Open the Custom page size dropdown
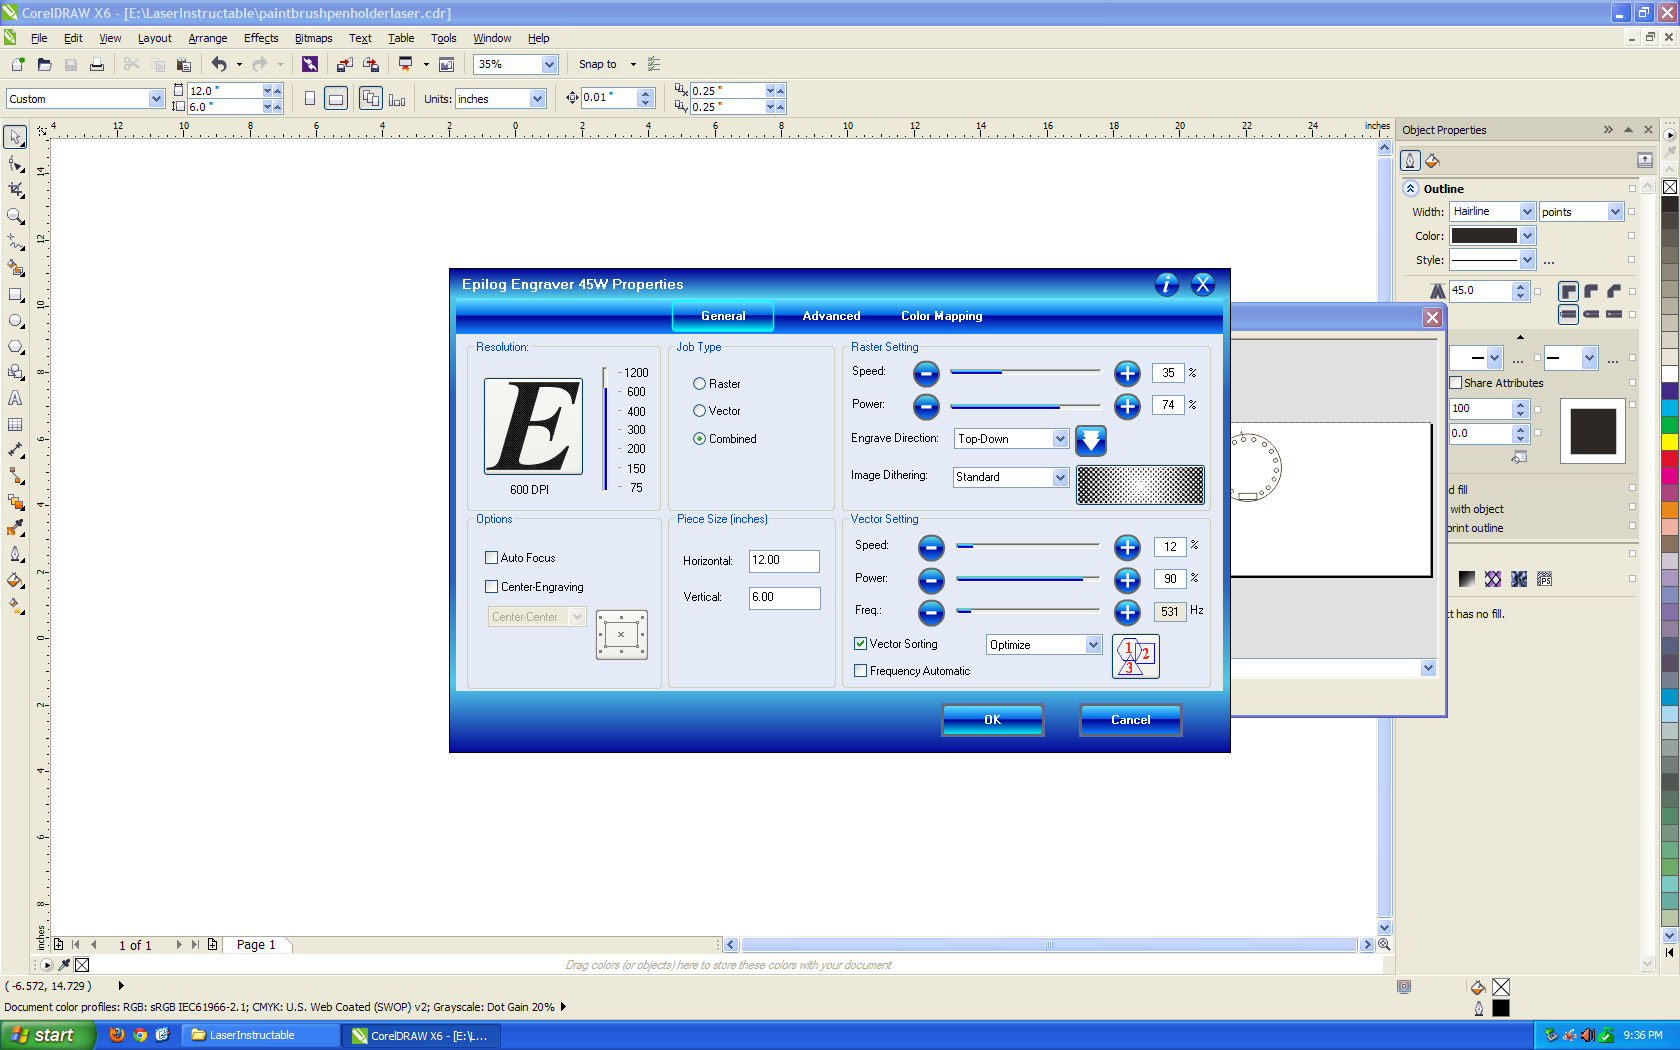 156,99
